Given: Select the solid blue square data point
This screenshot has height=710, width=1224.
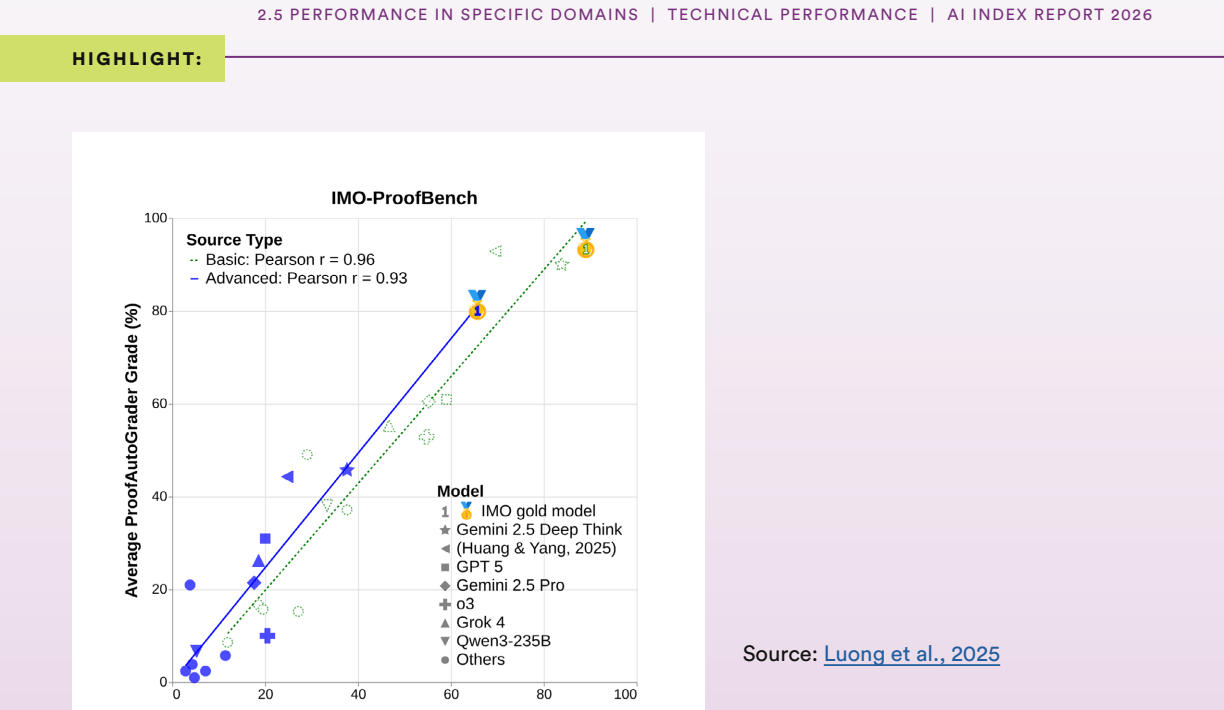Looking at the screenshot, I should (x=265, y=539).
